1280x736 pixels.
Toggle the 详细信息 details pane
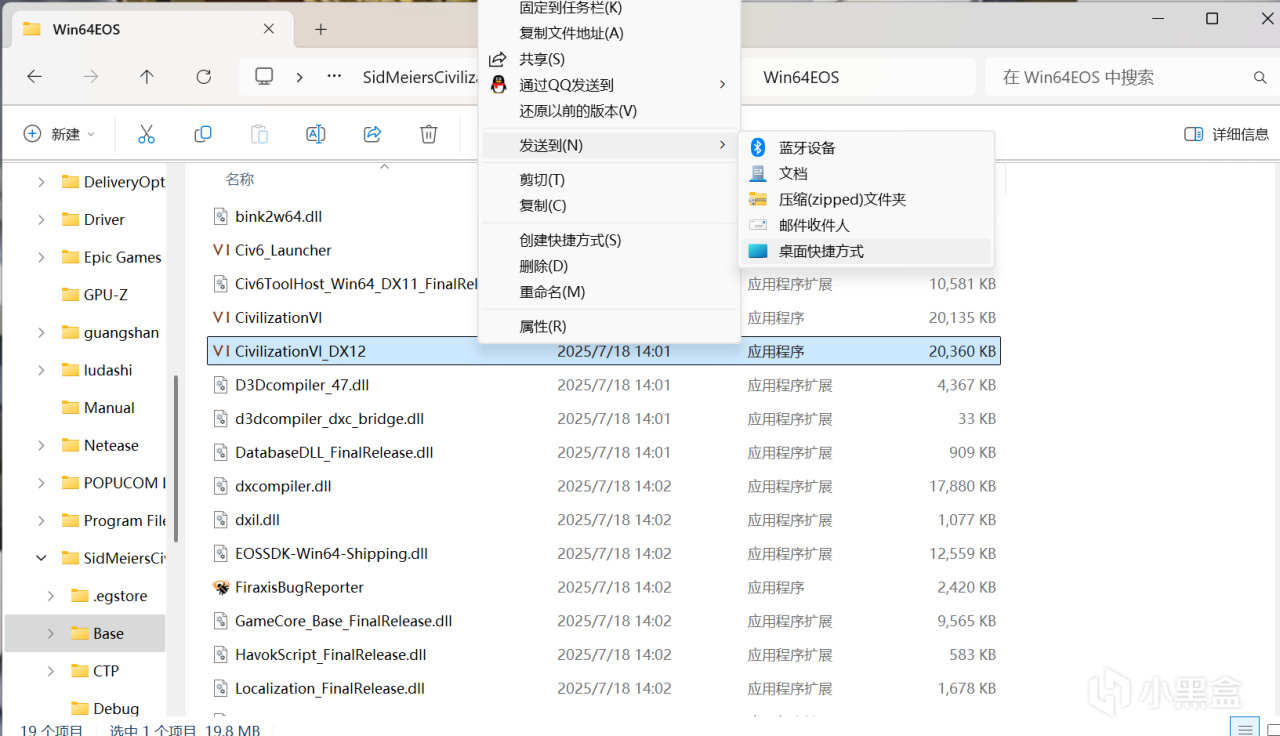(x=1226, y=134)
